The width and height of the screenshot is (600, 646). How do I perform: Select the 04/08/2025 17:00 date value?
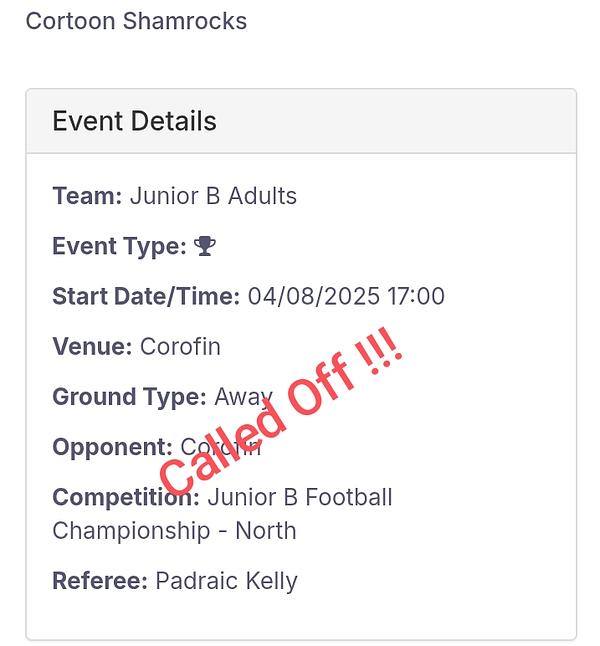[346, 296]
